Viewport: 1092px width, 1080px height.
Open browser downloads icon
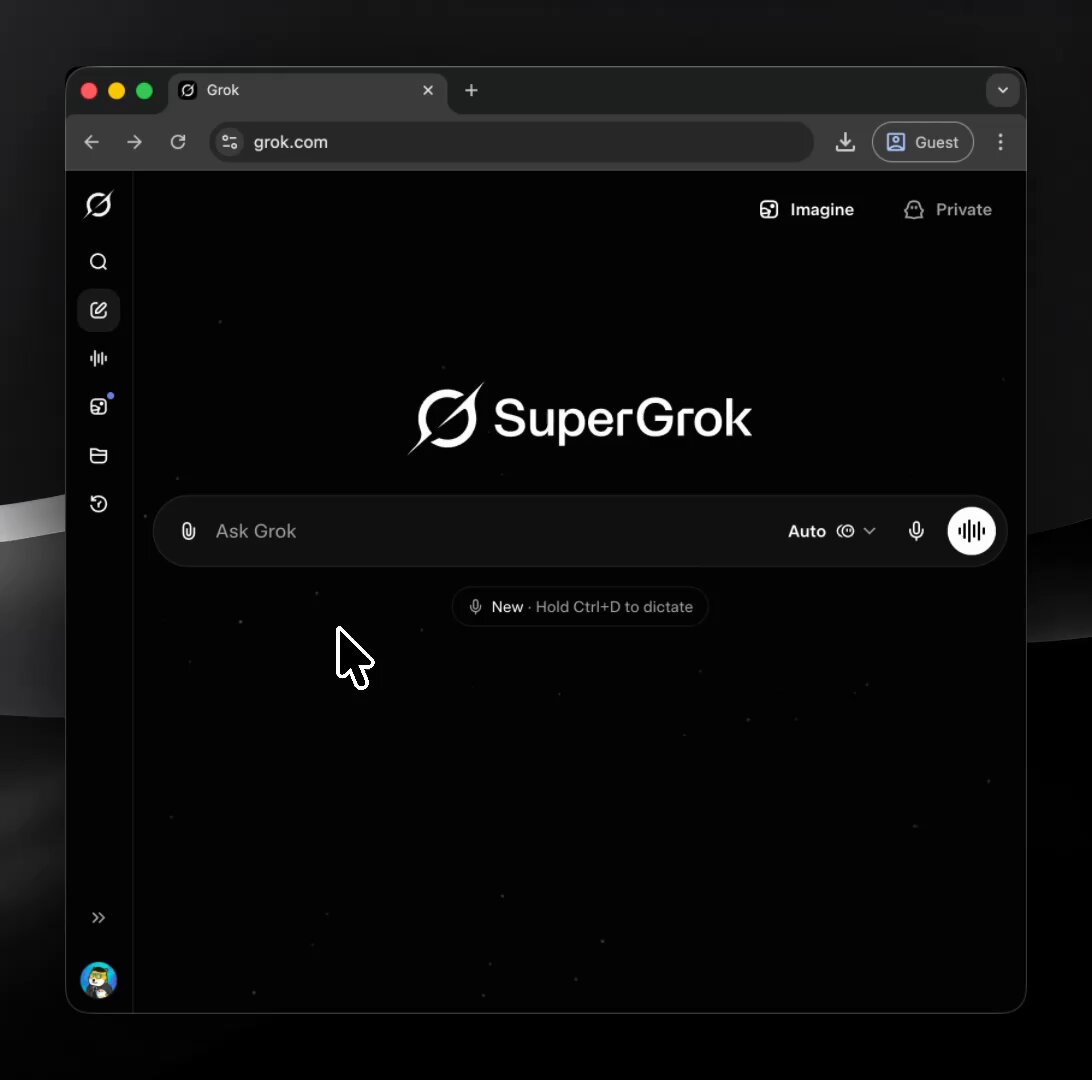[x=845, y=142]
